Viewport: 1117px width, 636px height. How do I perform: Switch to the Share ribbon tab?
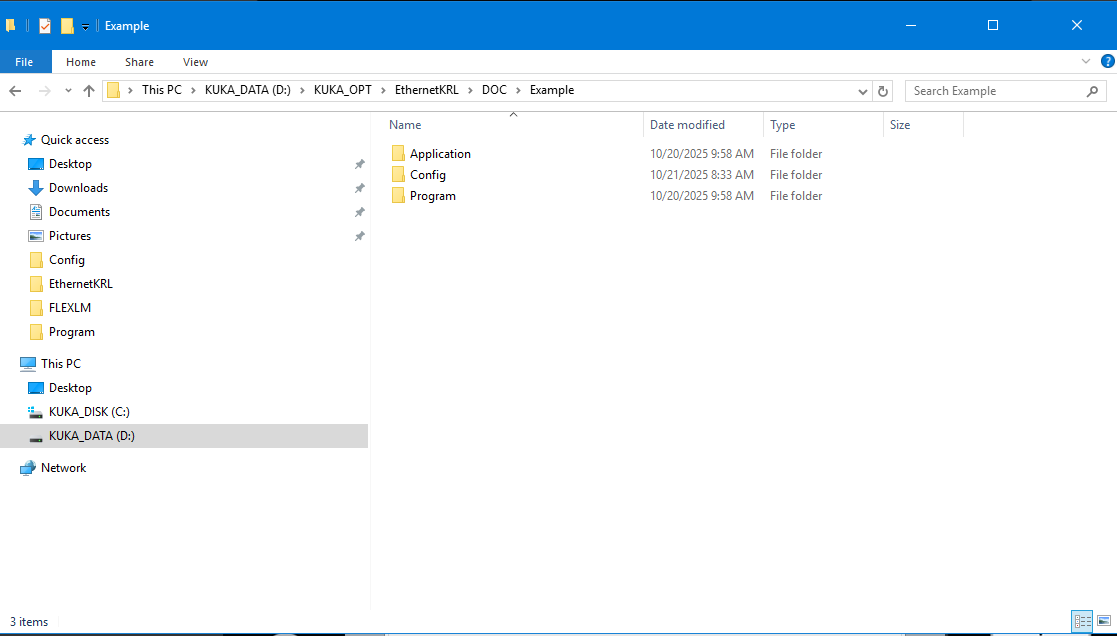point(140,62)
